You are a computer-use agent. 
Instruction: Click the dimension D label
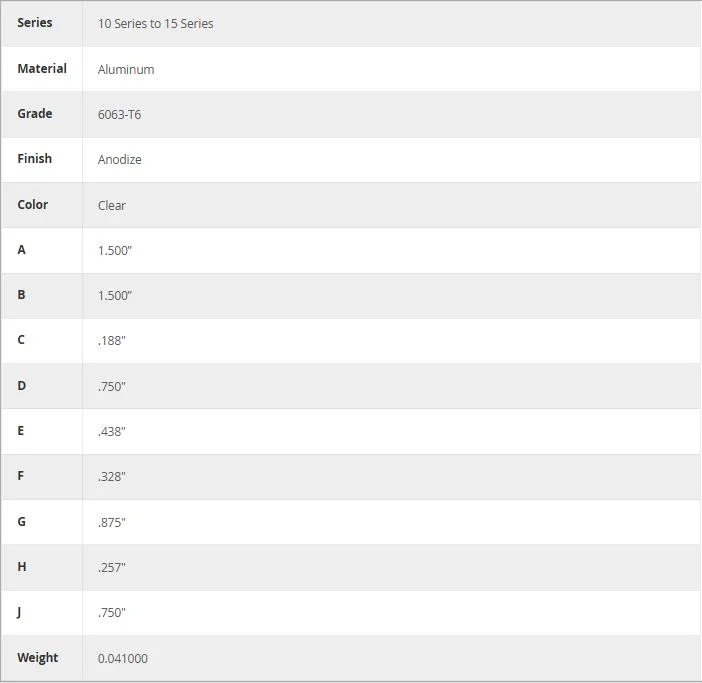pyautogui.click(x=21, y=386)
